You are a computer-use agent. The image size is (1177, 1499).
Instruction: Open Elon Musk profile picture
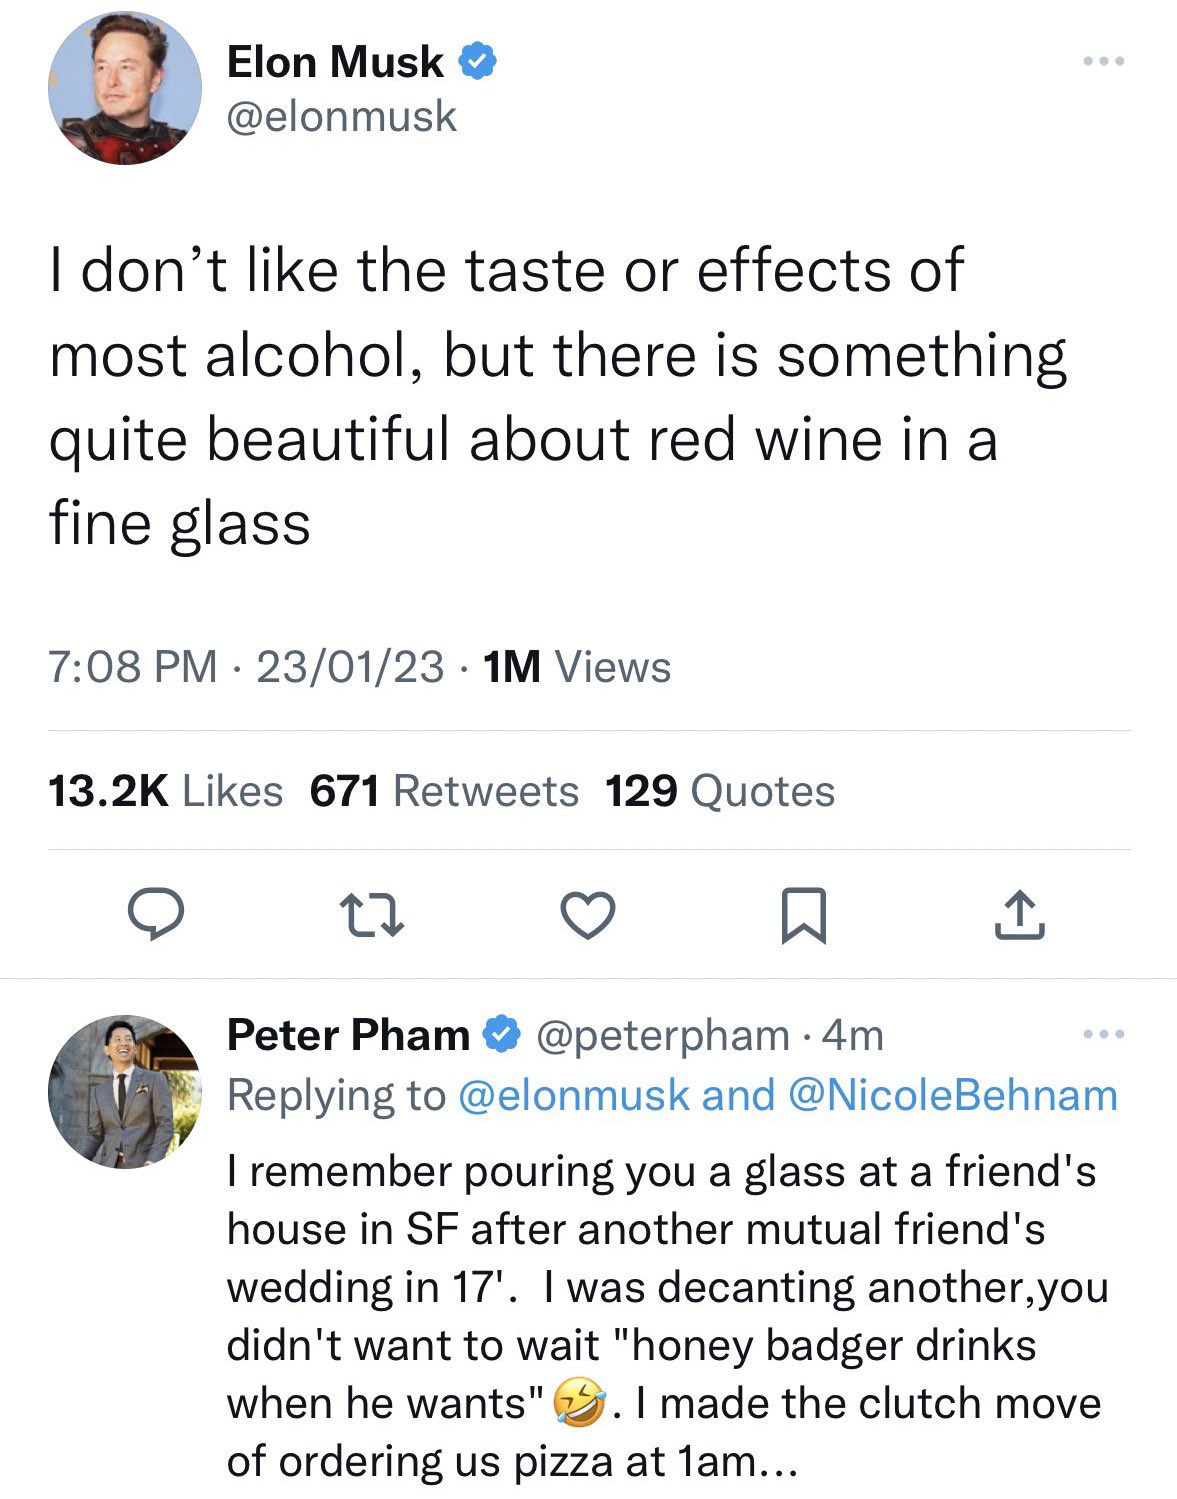pos(125,88)
